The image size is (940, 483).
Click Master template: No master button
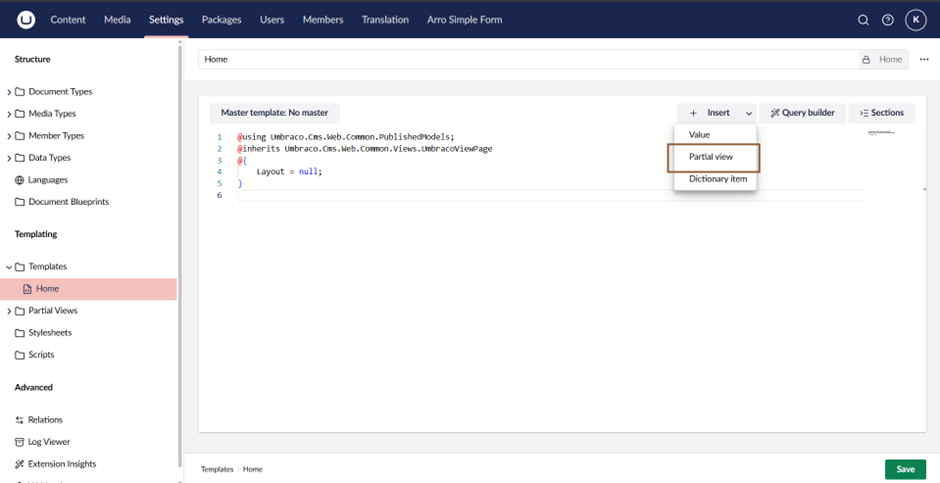point(275,113)
